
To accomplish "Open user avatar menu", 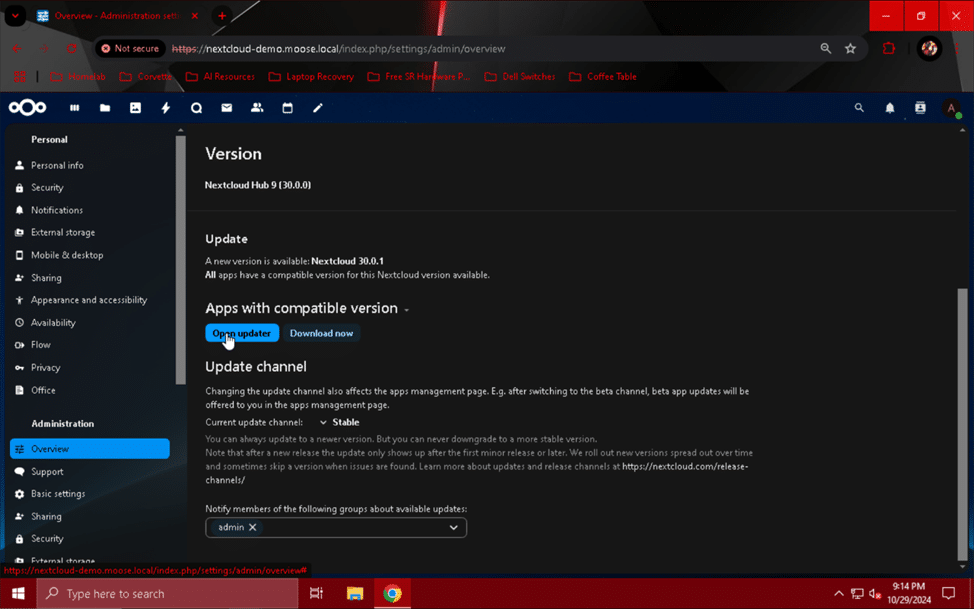I will click(x=951, y=108).
